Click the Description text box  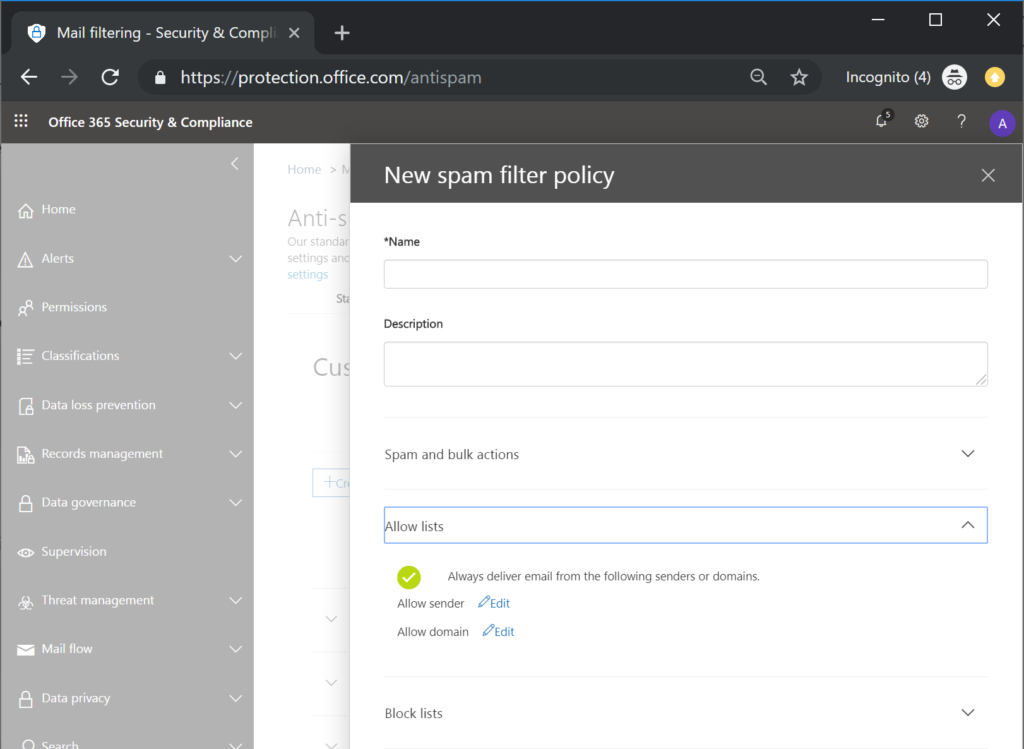[685, 364]
